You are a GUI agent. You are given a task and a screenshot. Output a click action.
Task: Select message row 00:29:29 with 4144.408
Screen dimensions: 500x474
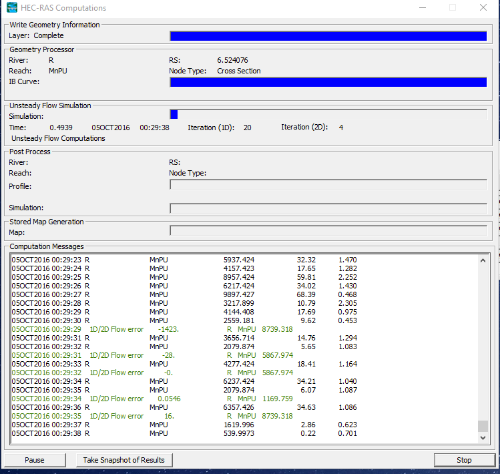pos(184,312)
